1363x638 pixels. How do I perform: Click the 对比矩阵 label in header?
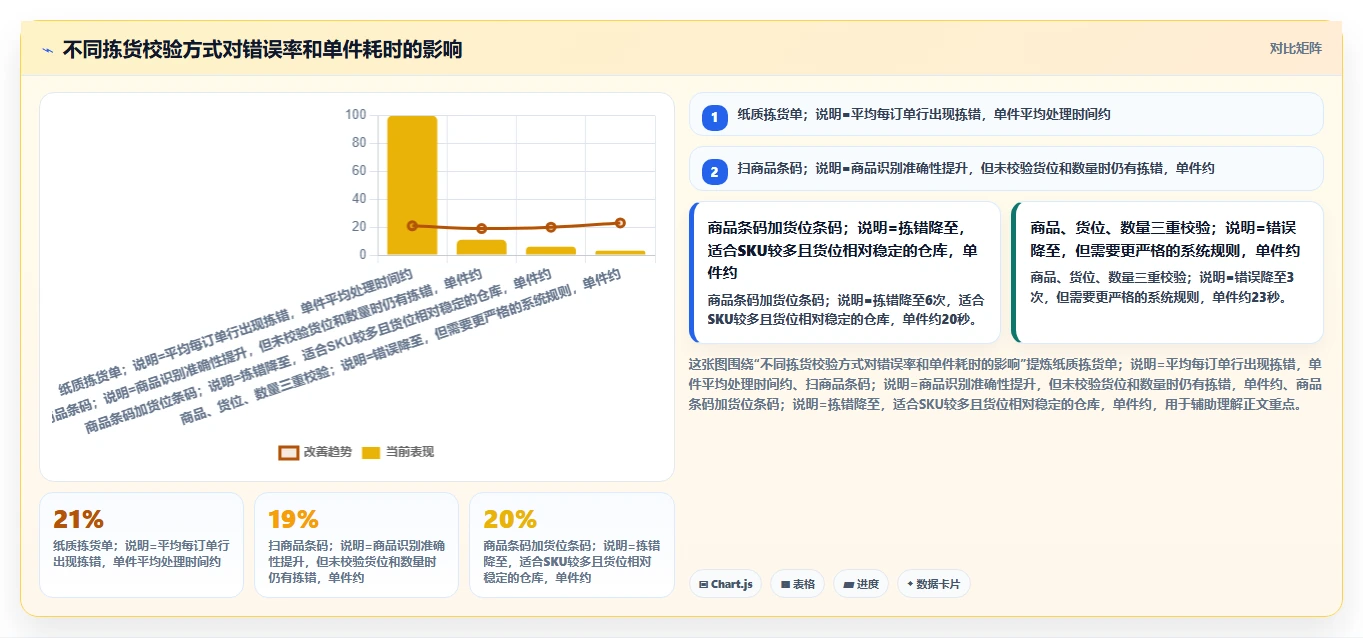[x=1295, y=48]
